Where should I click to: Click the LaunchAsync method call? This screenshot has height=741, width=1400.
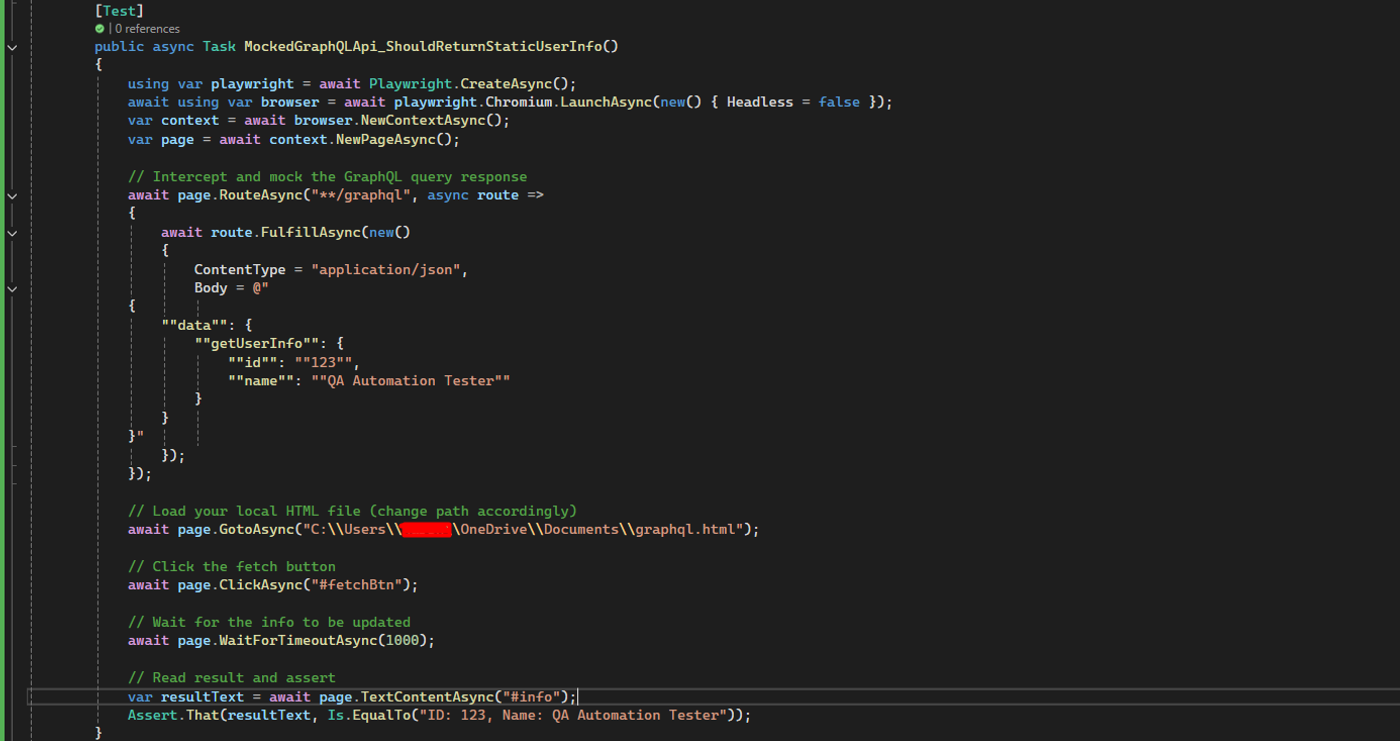[x=605, y=102]
